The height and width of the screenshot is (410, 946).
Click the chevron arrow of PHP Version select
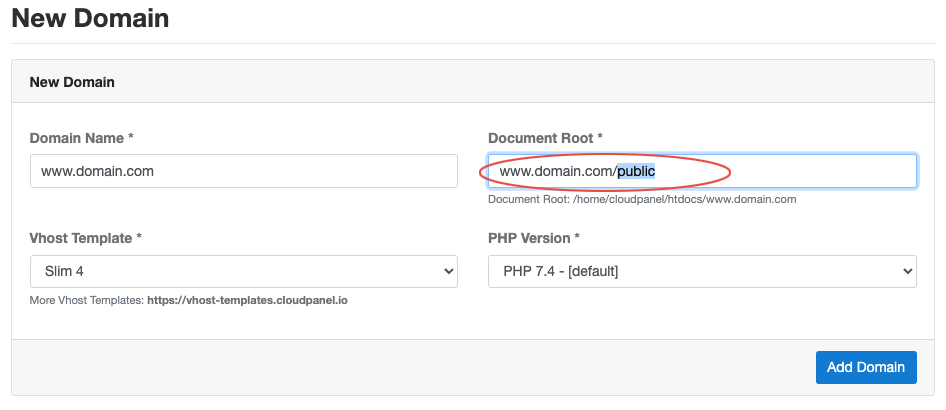(907, 271)
